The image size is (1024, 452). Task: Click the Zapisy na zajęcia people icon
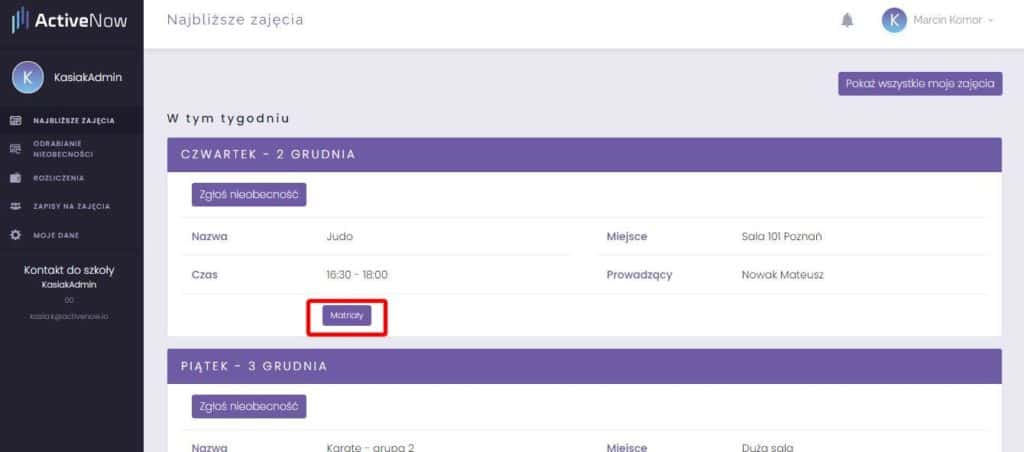(16, 206)
